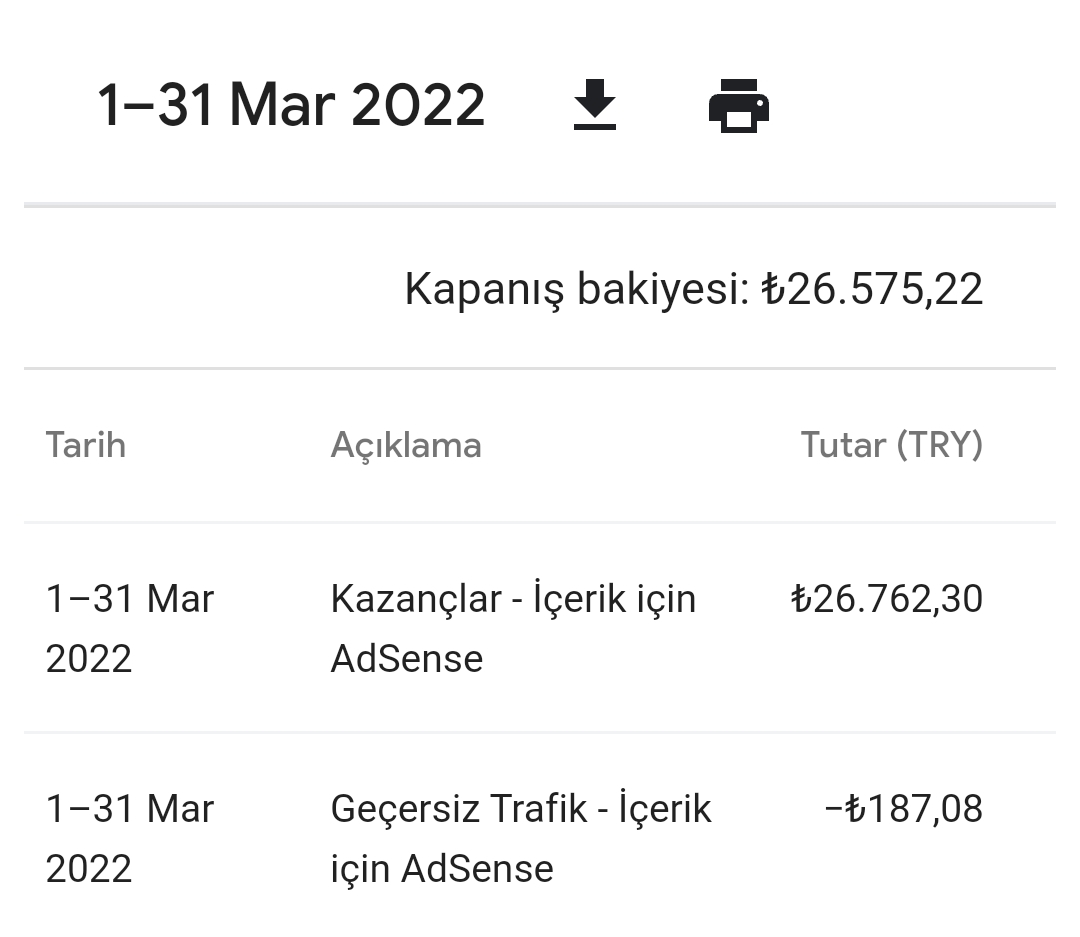Click the ₺26.762,30 earnings amount
The width and height of the screenshot is (1080, 937).
point(886,599)
